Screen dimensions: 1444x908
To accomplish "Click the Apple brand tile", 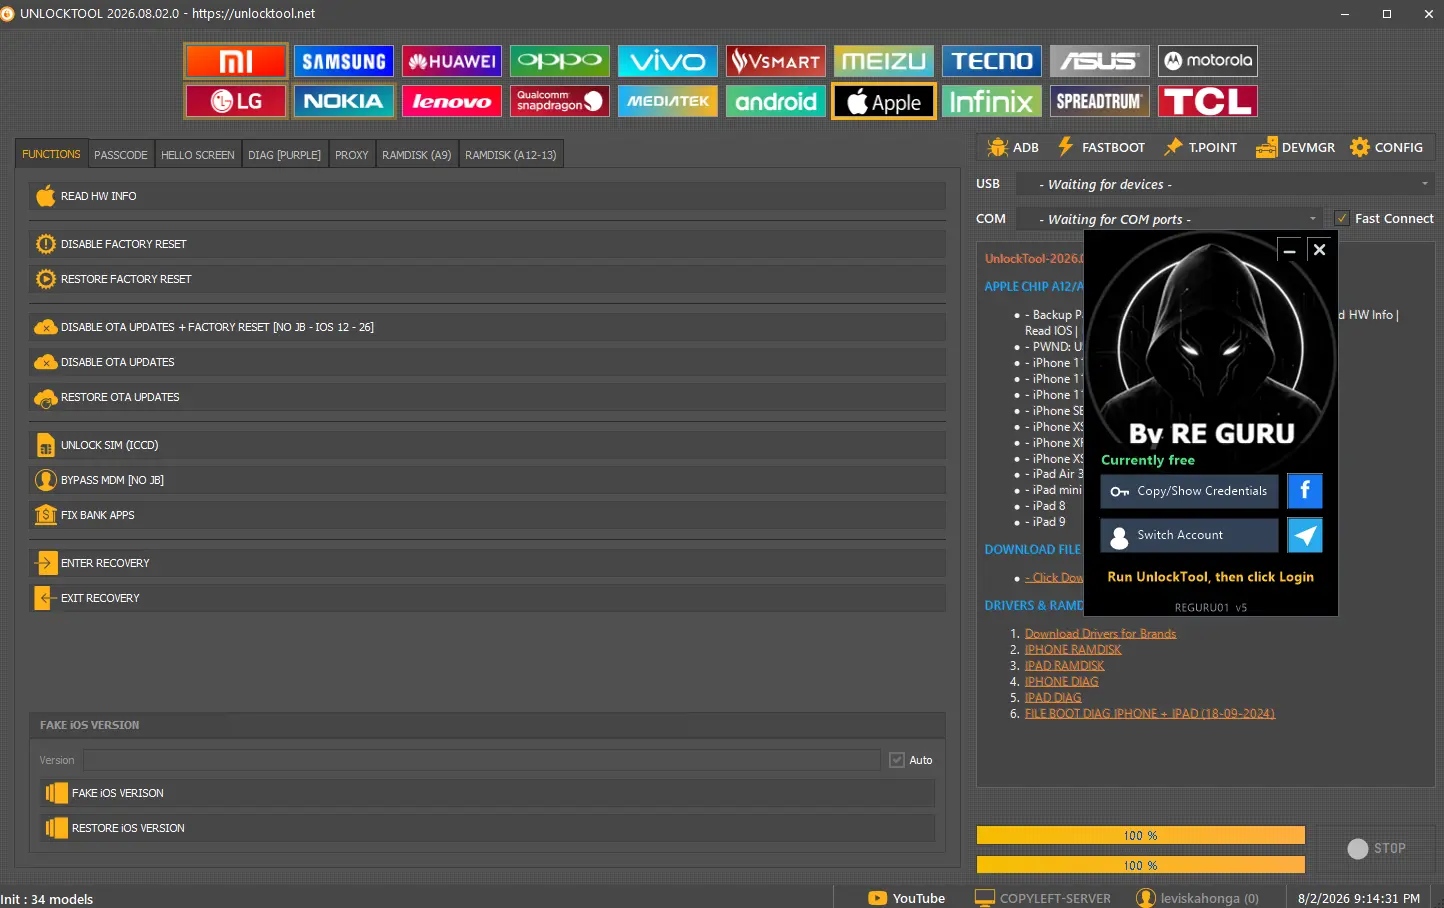I will [x=884, y=101].
